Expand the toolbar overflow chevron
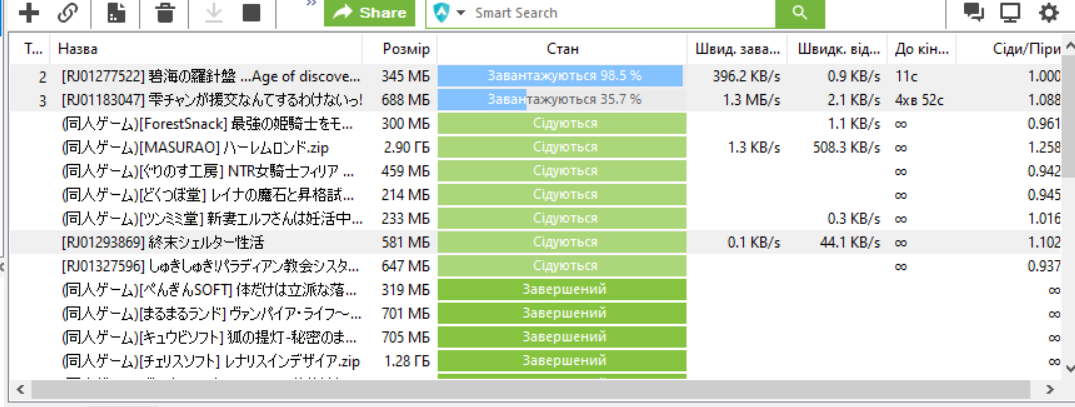This screenshot has height=407, width=1075. pyautogui.click(x=311, y=4)
